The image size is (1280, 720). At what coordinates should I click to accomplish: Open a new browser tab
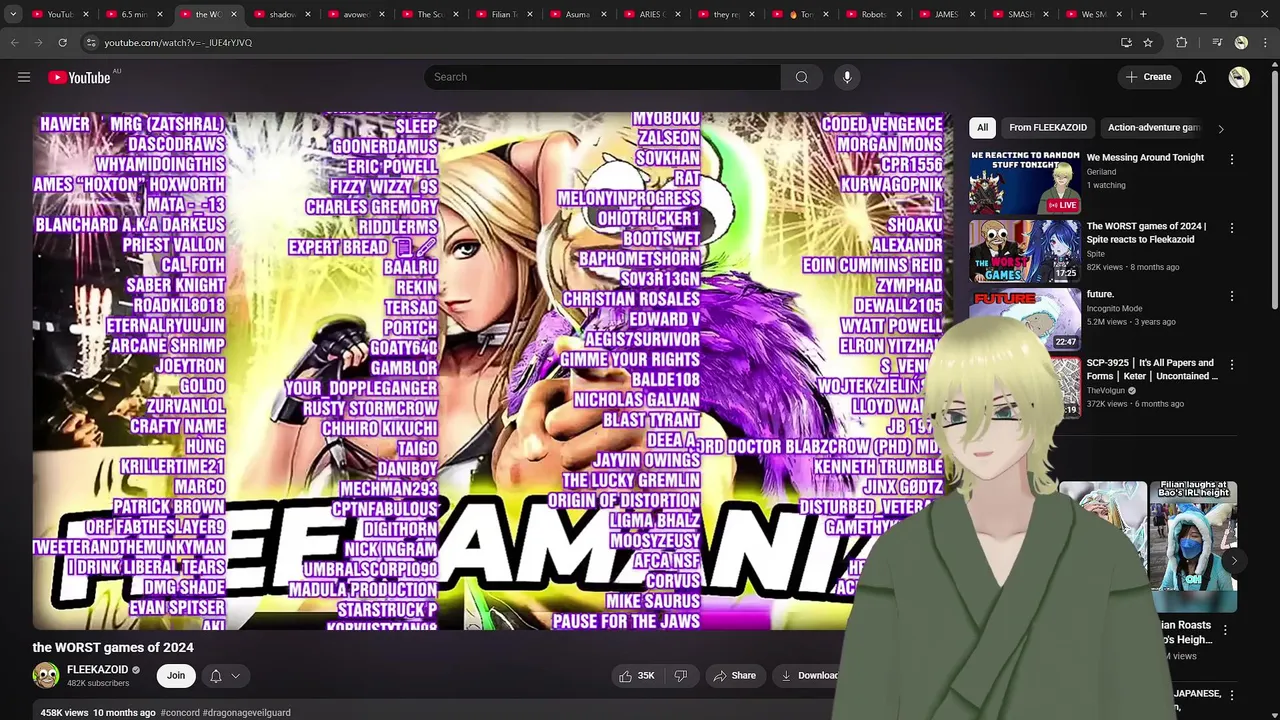[x=1143, y=14]
